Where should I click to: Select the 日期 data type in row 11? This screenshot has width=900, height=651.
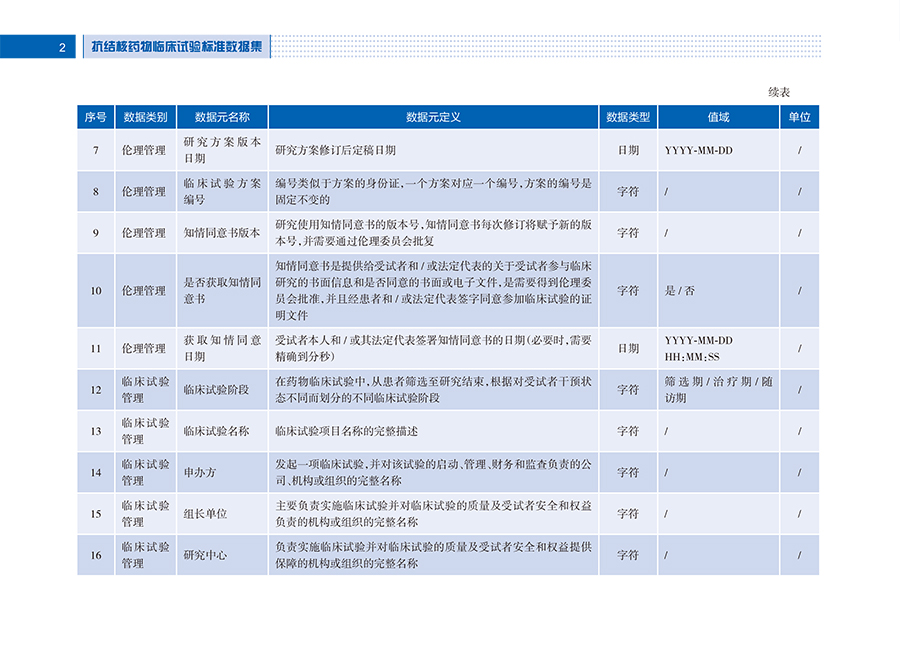click(x=628, y=348)
